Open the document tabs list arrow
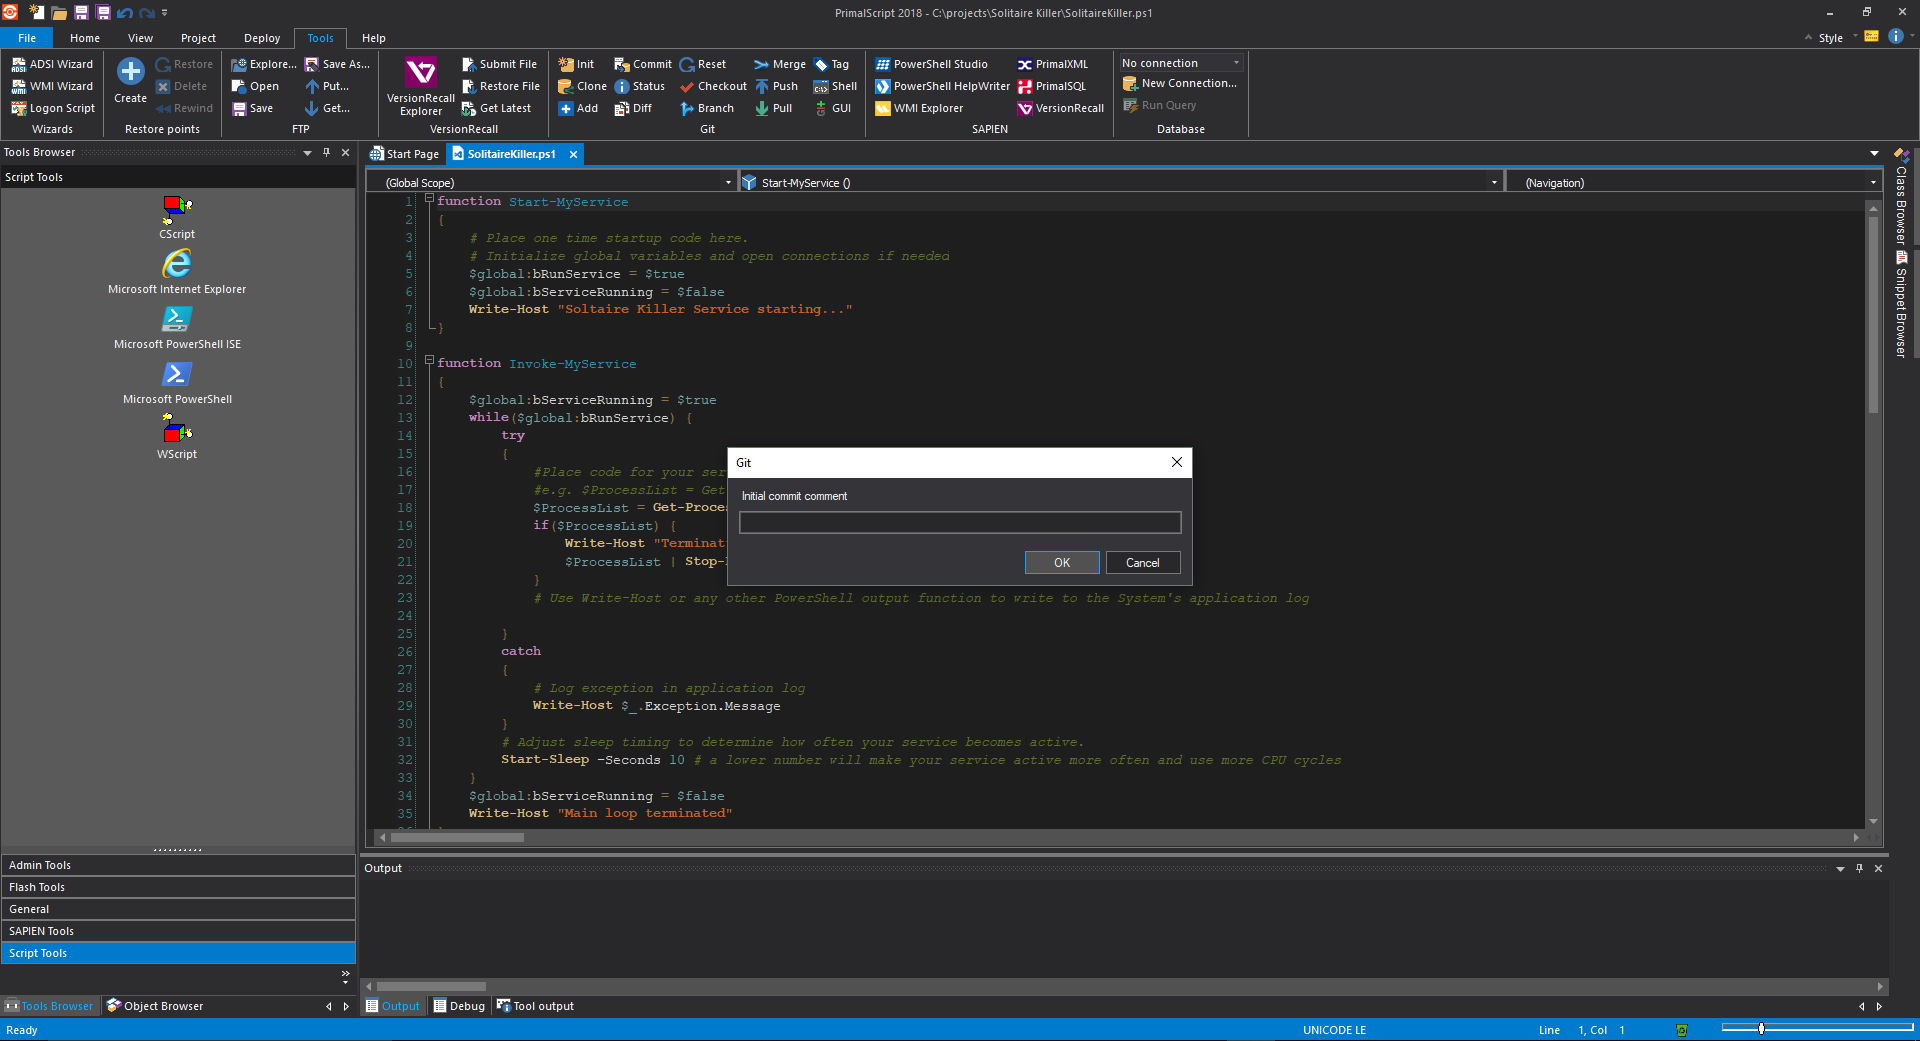Image resolution: width=1920 pixels, height=1041 pixels. pyautogui.click(x=1874, y=153)
